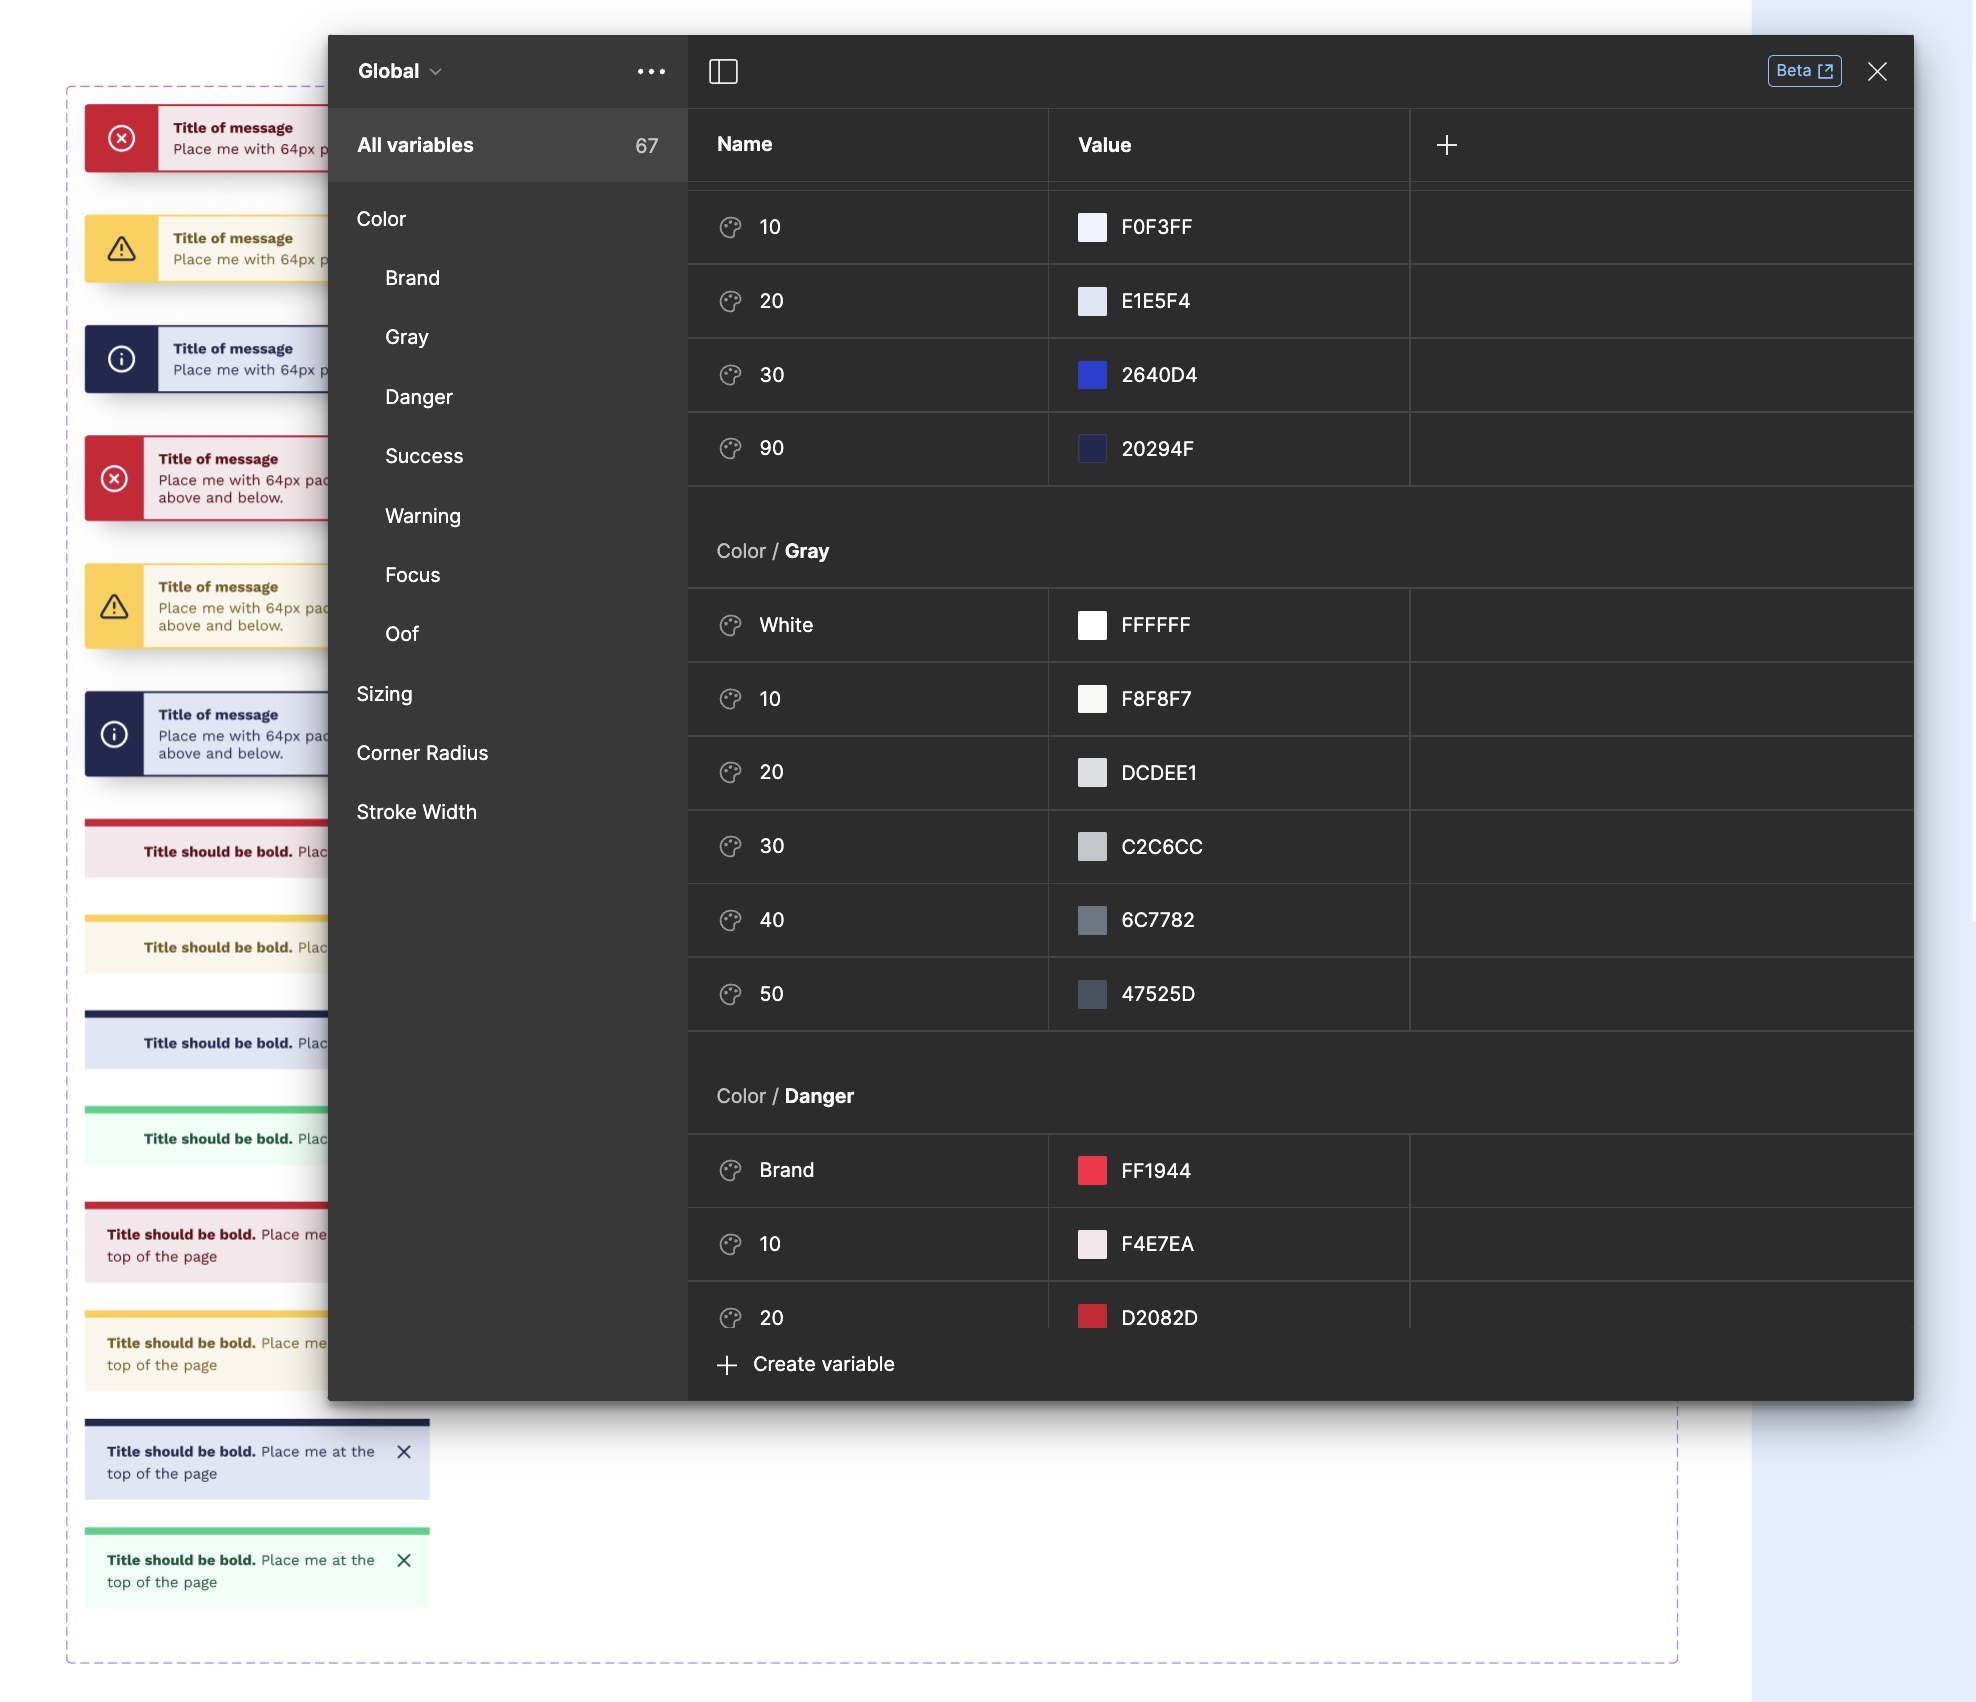This screenshot has height=1702, width=1976.
Task: Click the palette icon next to Brand danger variable
Action: [731, 1170]
